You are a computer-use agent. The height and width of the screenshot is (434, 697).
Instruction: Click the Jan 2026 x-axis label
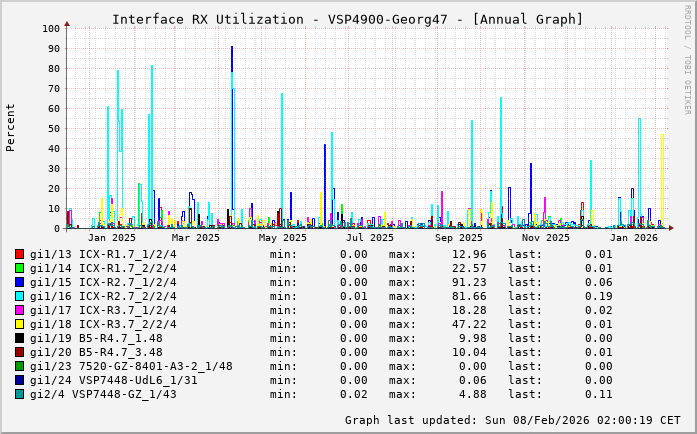pyautogui.click(x=634, y=238)
